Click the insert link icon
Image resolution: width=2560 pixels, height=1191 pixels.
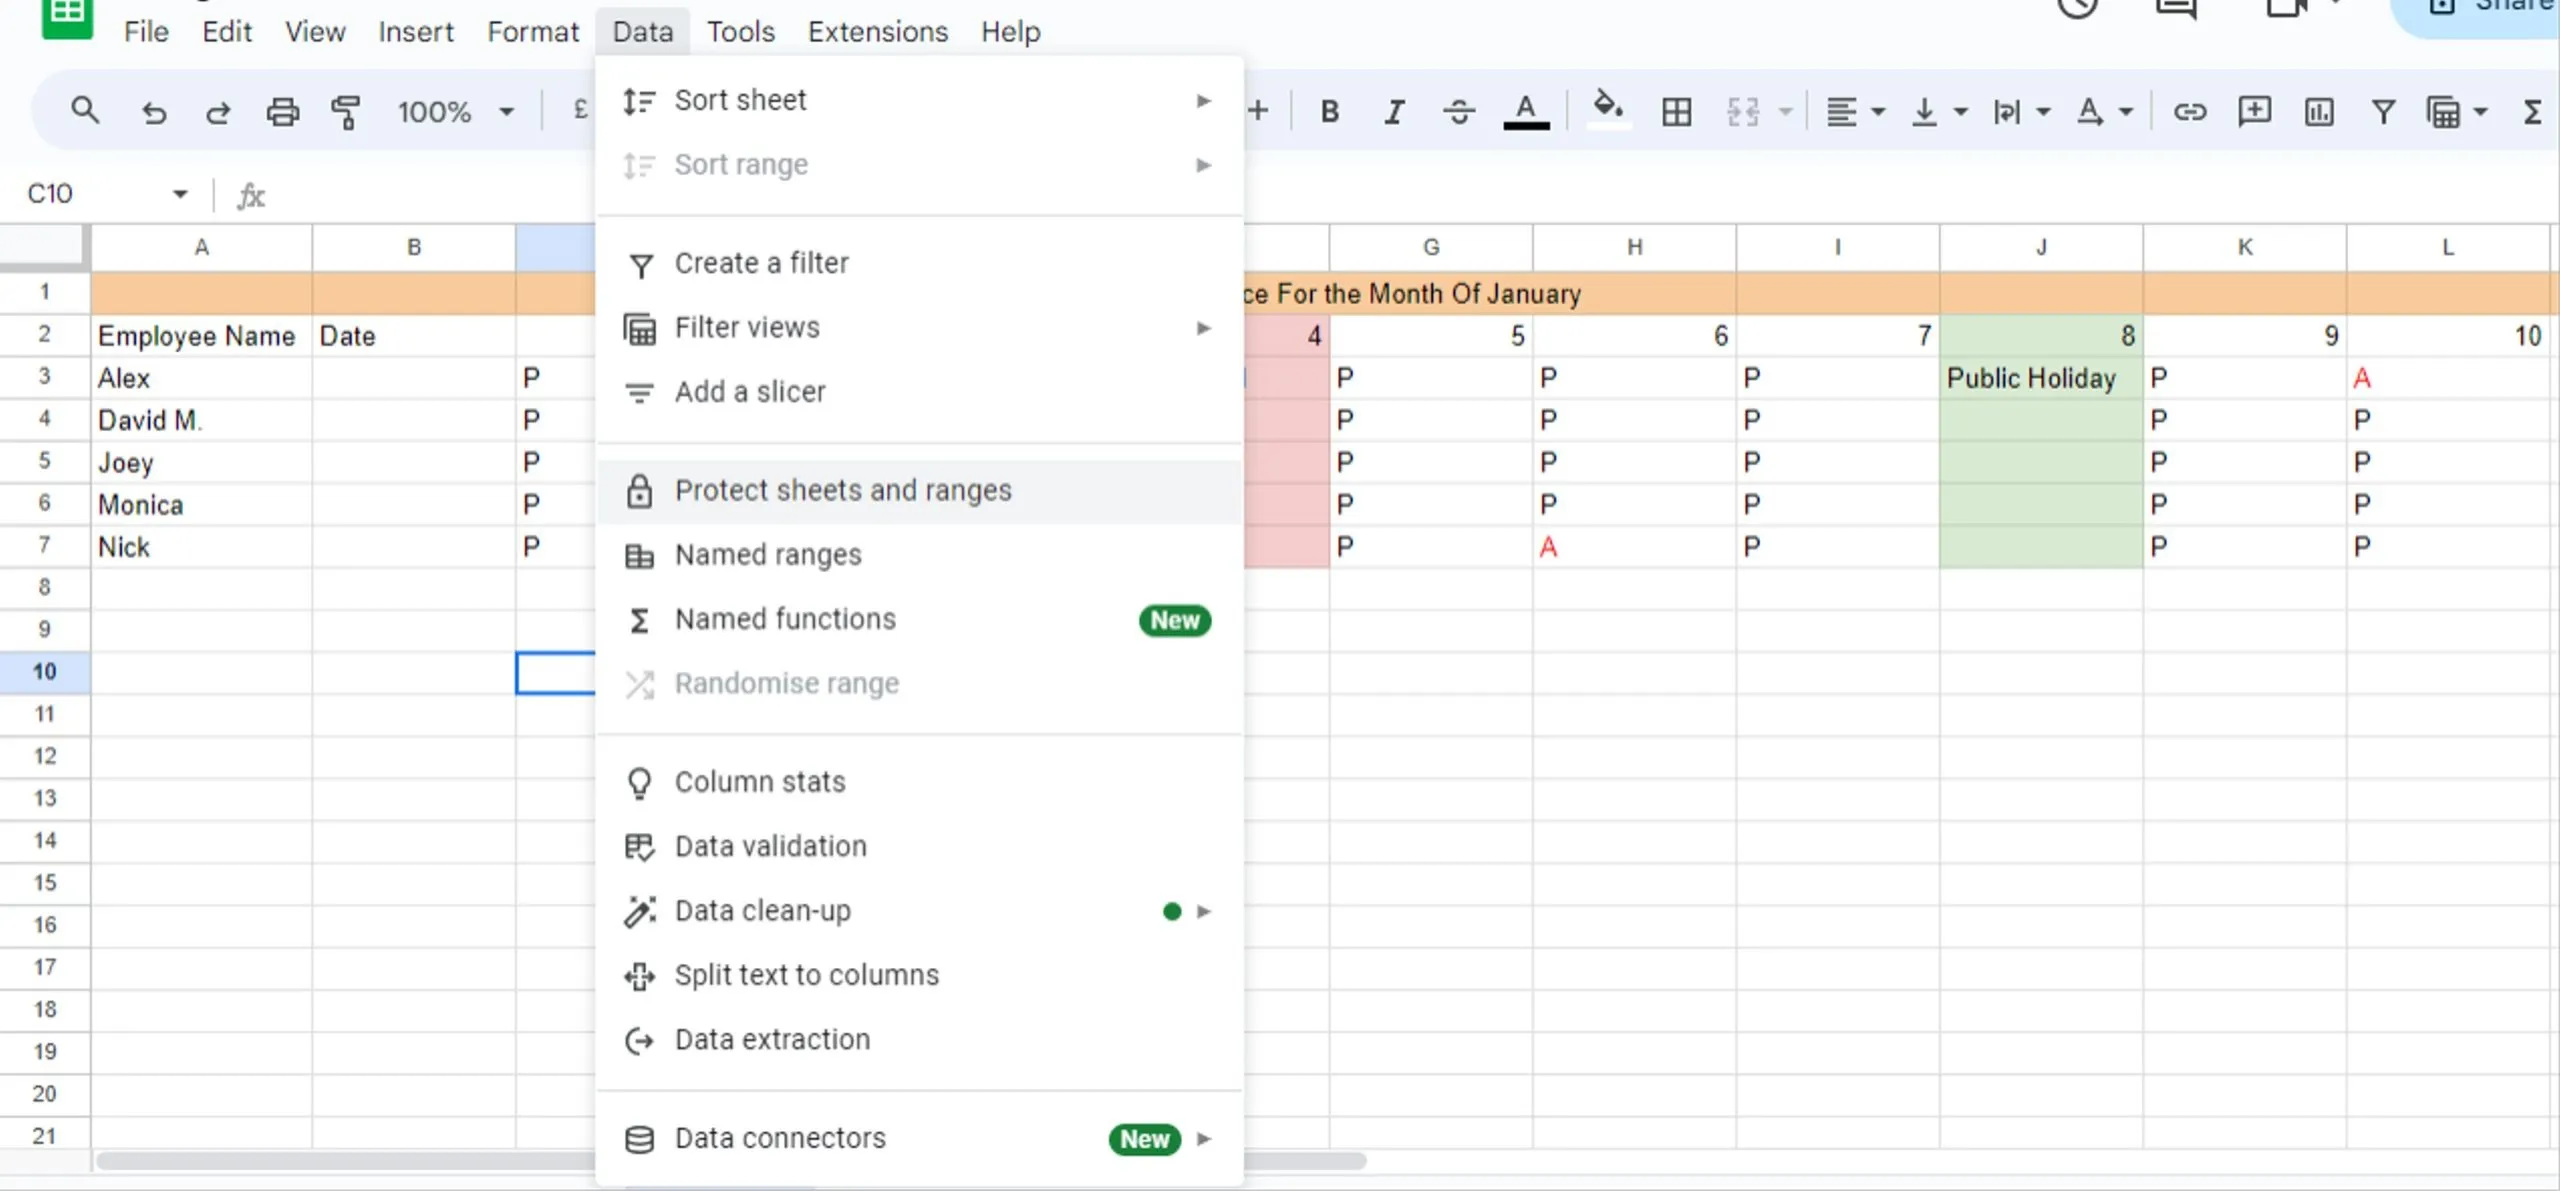point(2189,112)
